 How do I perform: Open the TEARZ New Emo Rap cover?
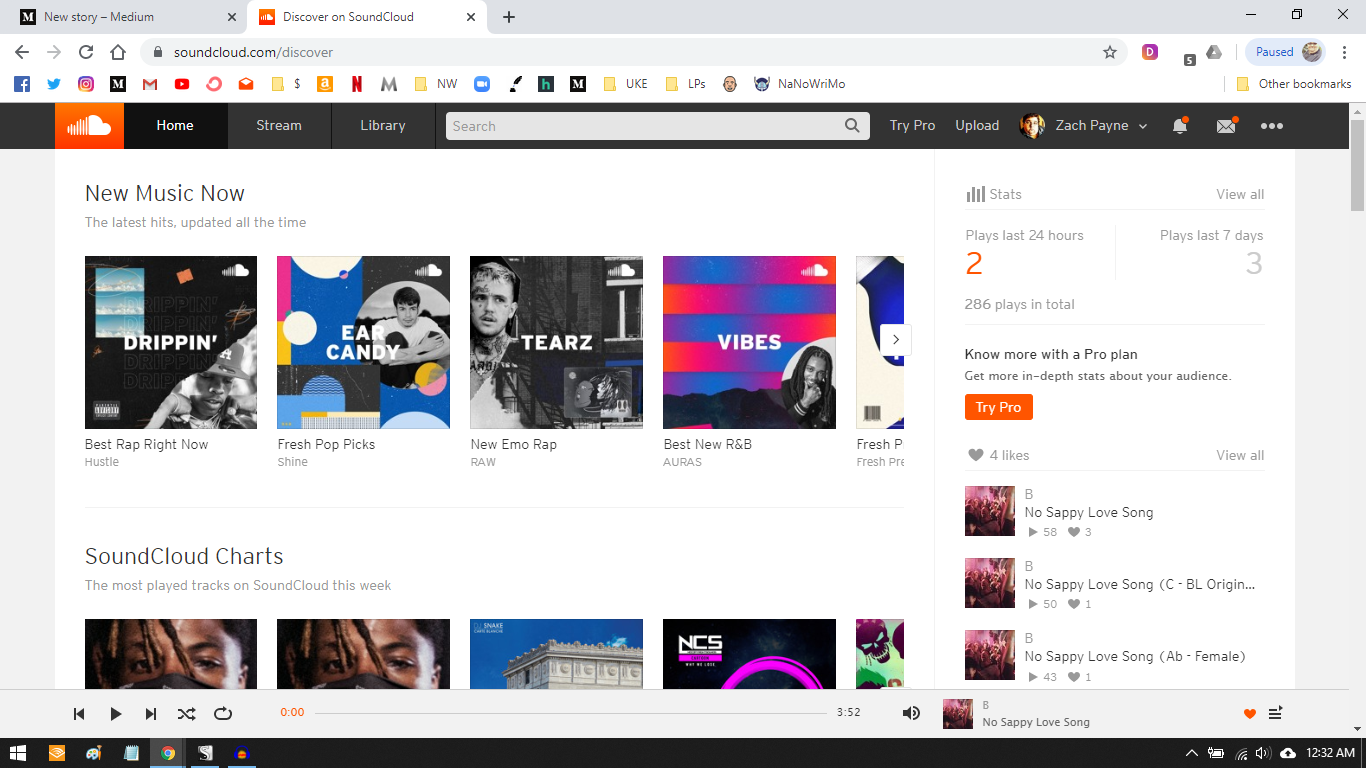tap(556, 342)
